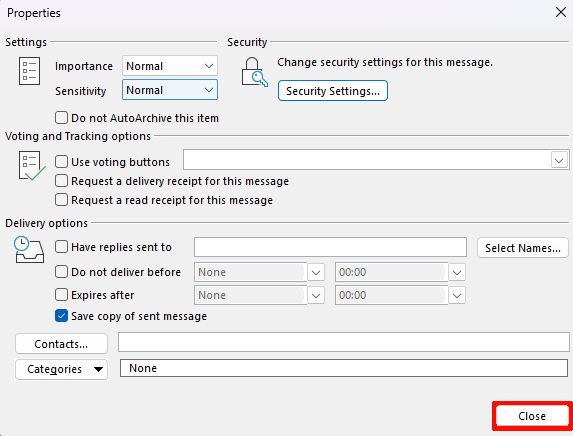The image size is (573, 436).
Task: Request a delivery receipt for this message
Action: [x=61, y=181]
